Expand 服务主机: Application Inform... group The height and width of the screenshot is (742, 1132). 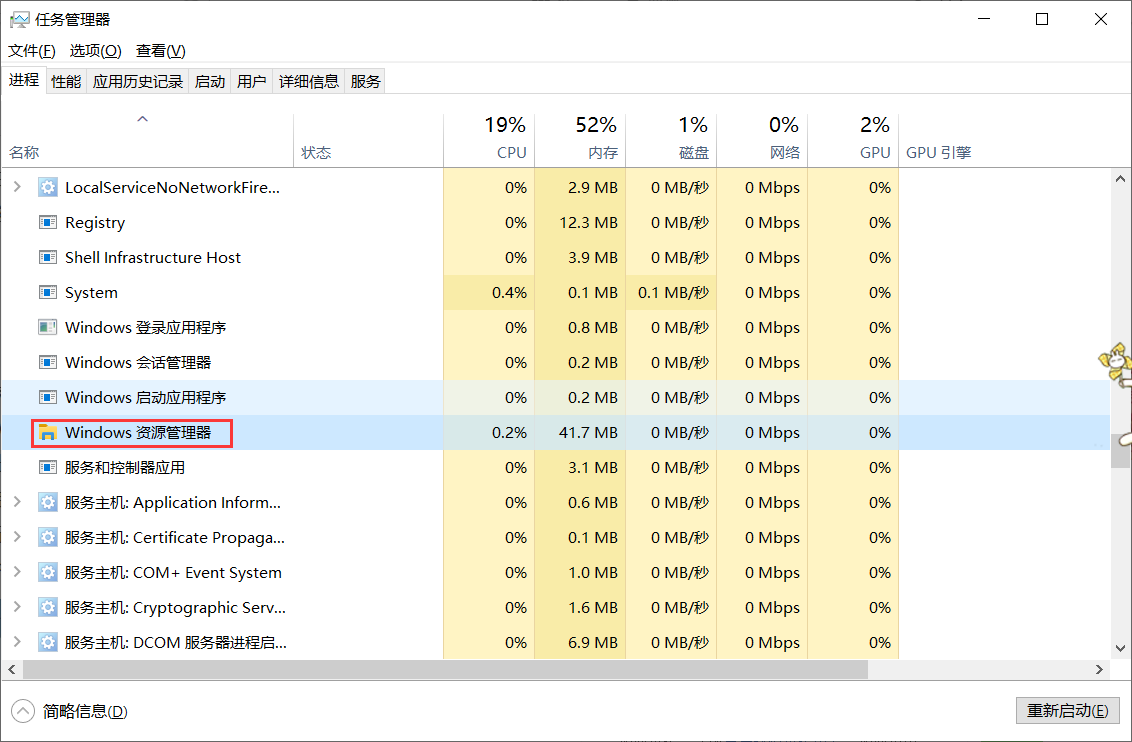pos(17,502)
